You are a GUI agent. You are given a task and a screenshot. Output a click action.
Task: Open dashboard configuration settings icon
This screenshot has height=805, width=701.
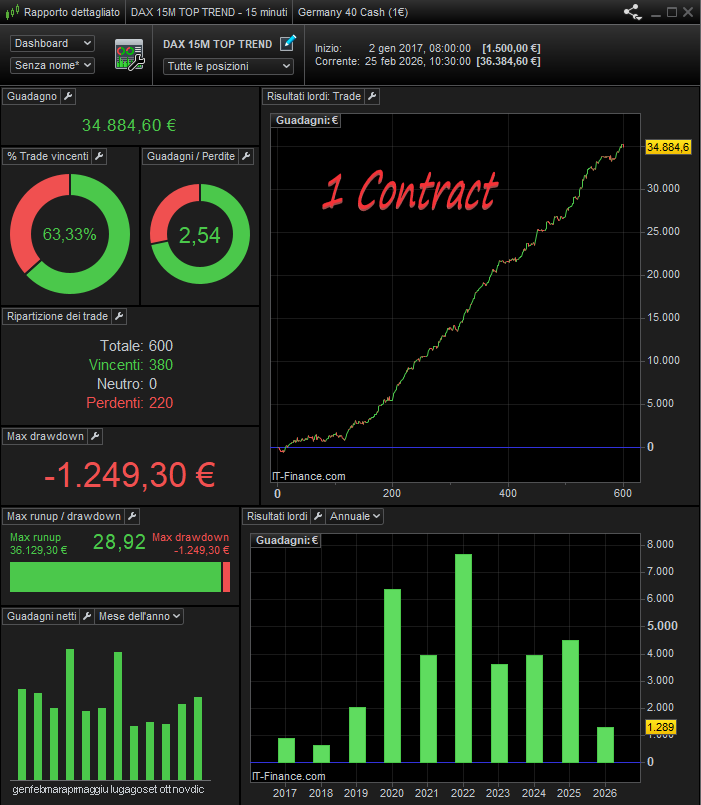(129, 55)
